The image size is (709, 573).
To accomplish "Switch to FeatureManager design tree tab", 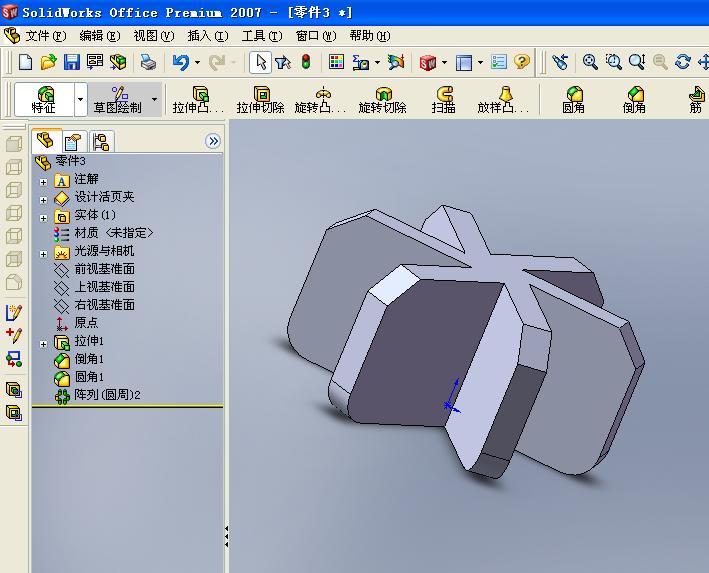I will pyautogui.click(x=46, y=141).
